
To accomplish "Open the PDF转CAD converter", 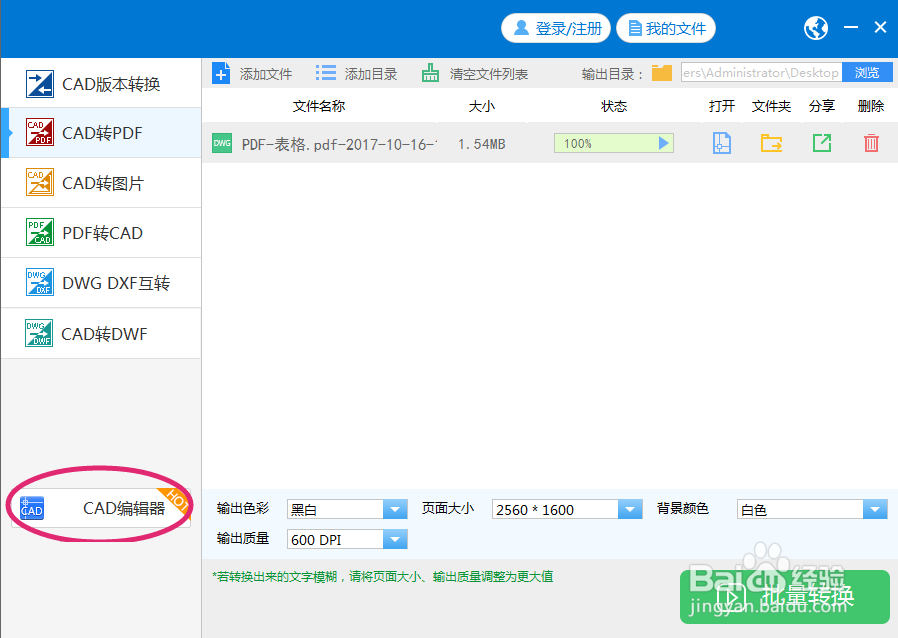I will (x=100, y=232).
